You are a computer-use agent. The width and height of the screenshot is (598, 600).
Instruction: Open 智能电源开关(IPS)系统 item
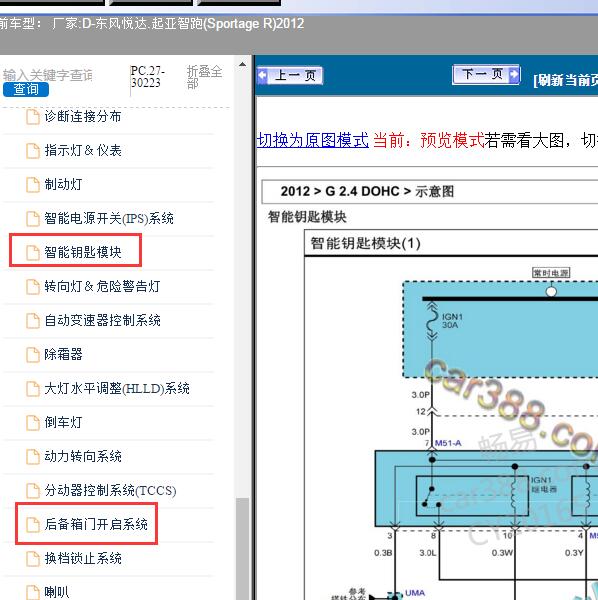click(x=109, y=218)
